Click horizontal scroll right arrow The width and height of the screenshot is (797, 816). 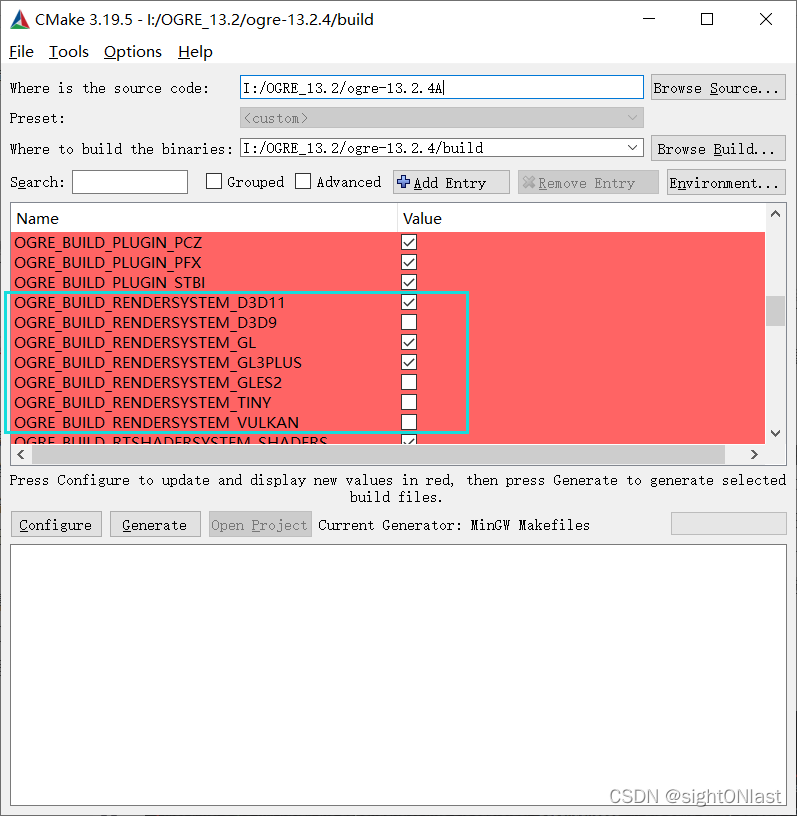754,454
